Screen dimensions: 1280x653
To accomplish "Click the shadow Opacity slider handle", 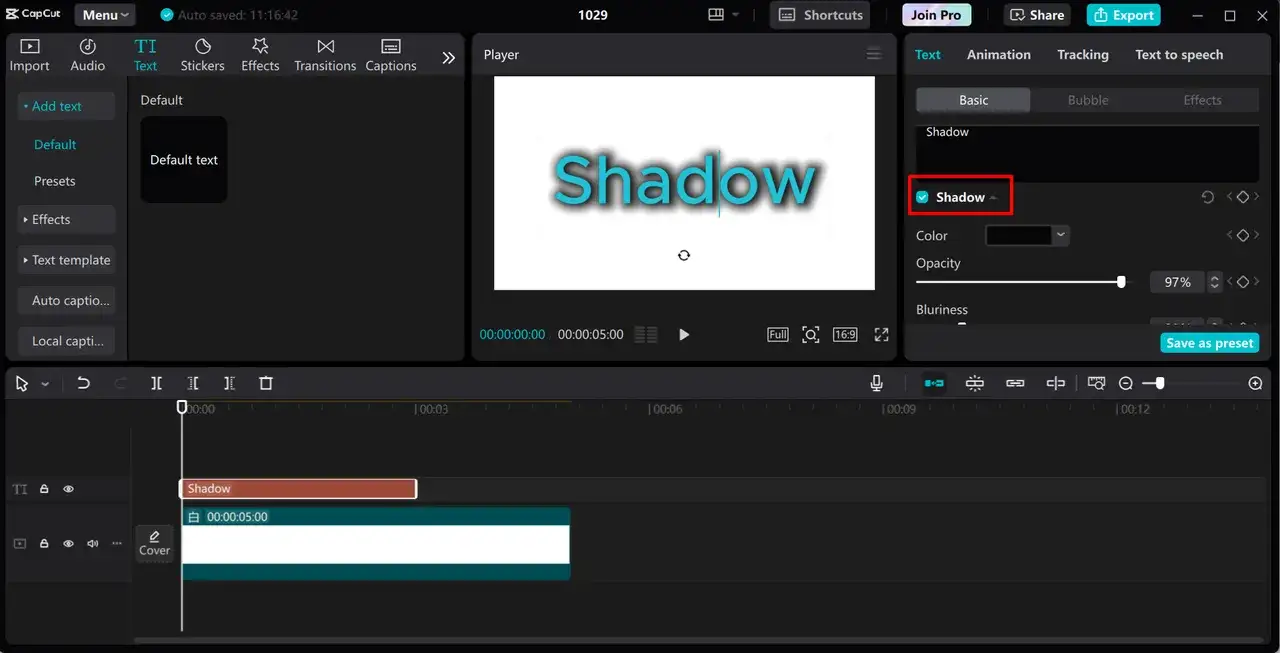I will [x=1121, y=282].
